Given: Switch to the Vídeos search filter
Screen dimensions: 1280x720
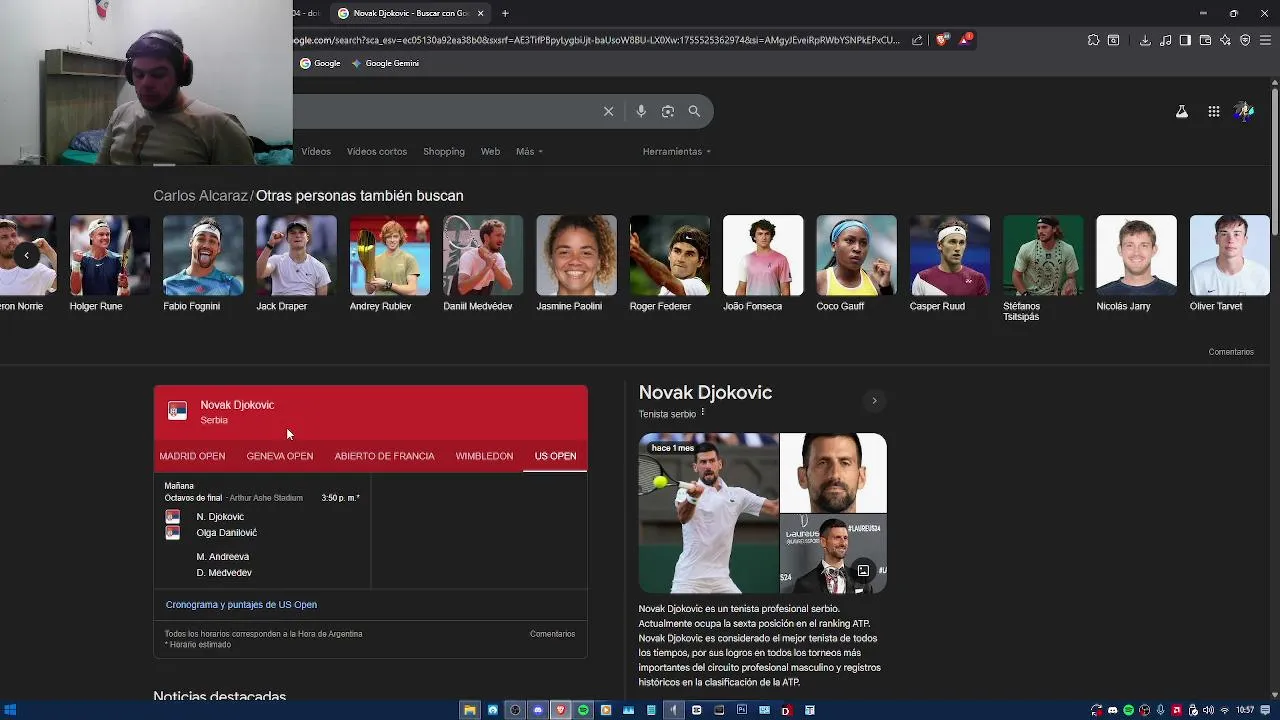Looking at the screenshot, I should pos(316,151).
